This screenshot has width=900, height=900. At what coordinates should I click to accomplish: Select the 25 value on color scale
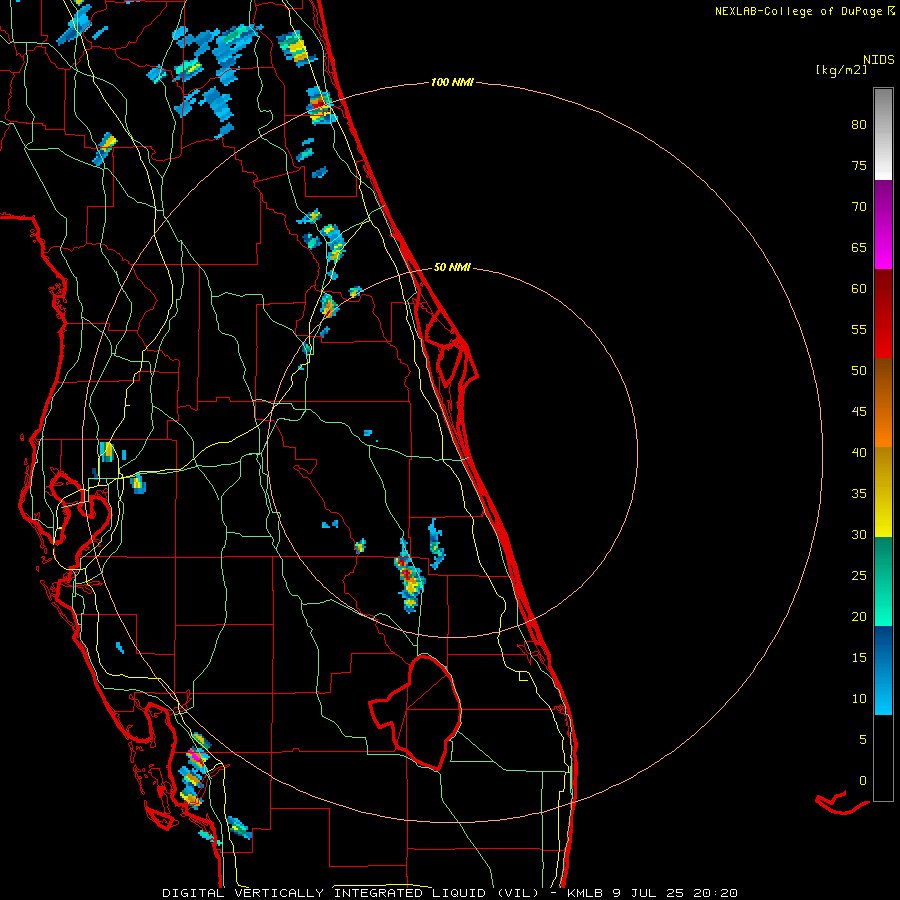point(859,576)
